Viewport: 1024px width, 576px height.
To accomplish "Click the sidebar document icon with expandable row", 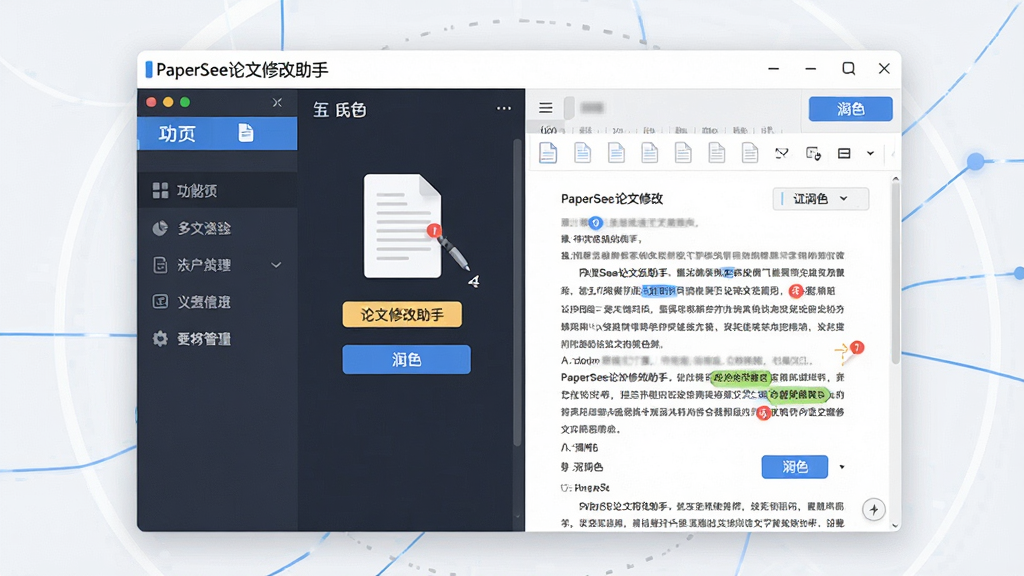I will coord(160,264).
